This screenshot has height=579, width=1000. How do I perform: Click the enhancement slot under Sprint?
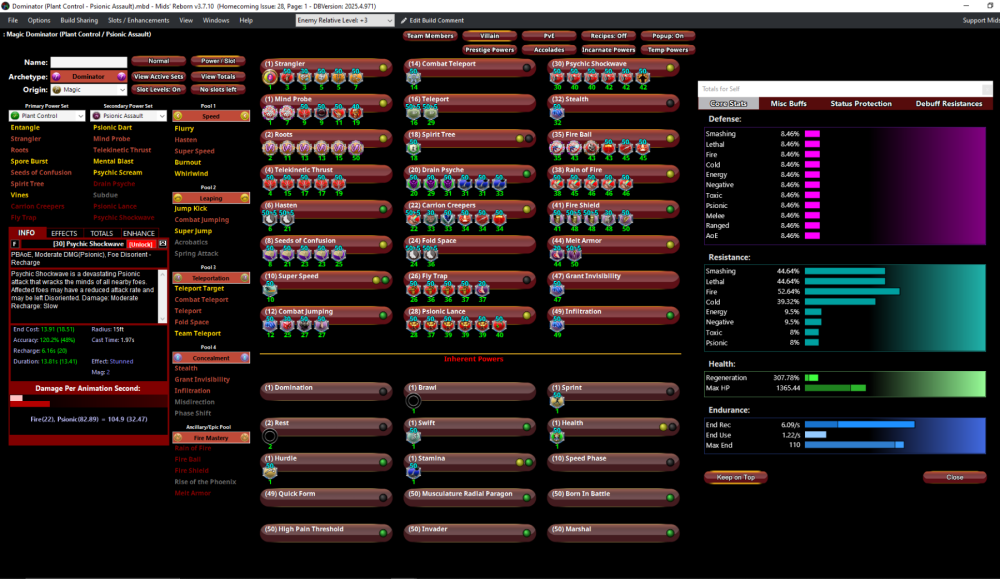558,401
